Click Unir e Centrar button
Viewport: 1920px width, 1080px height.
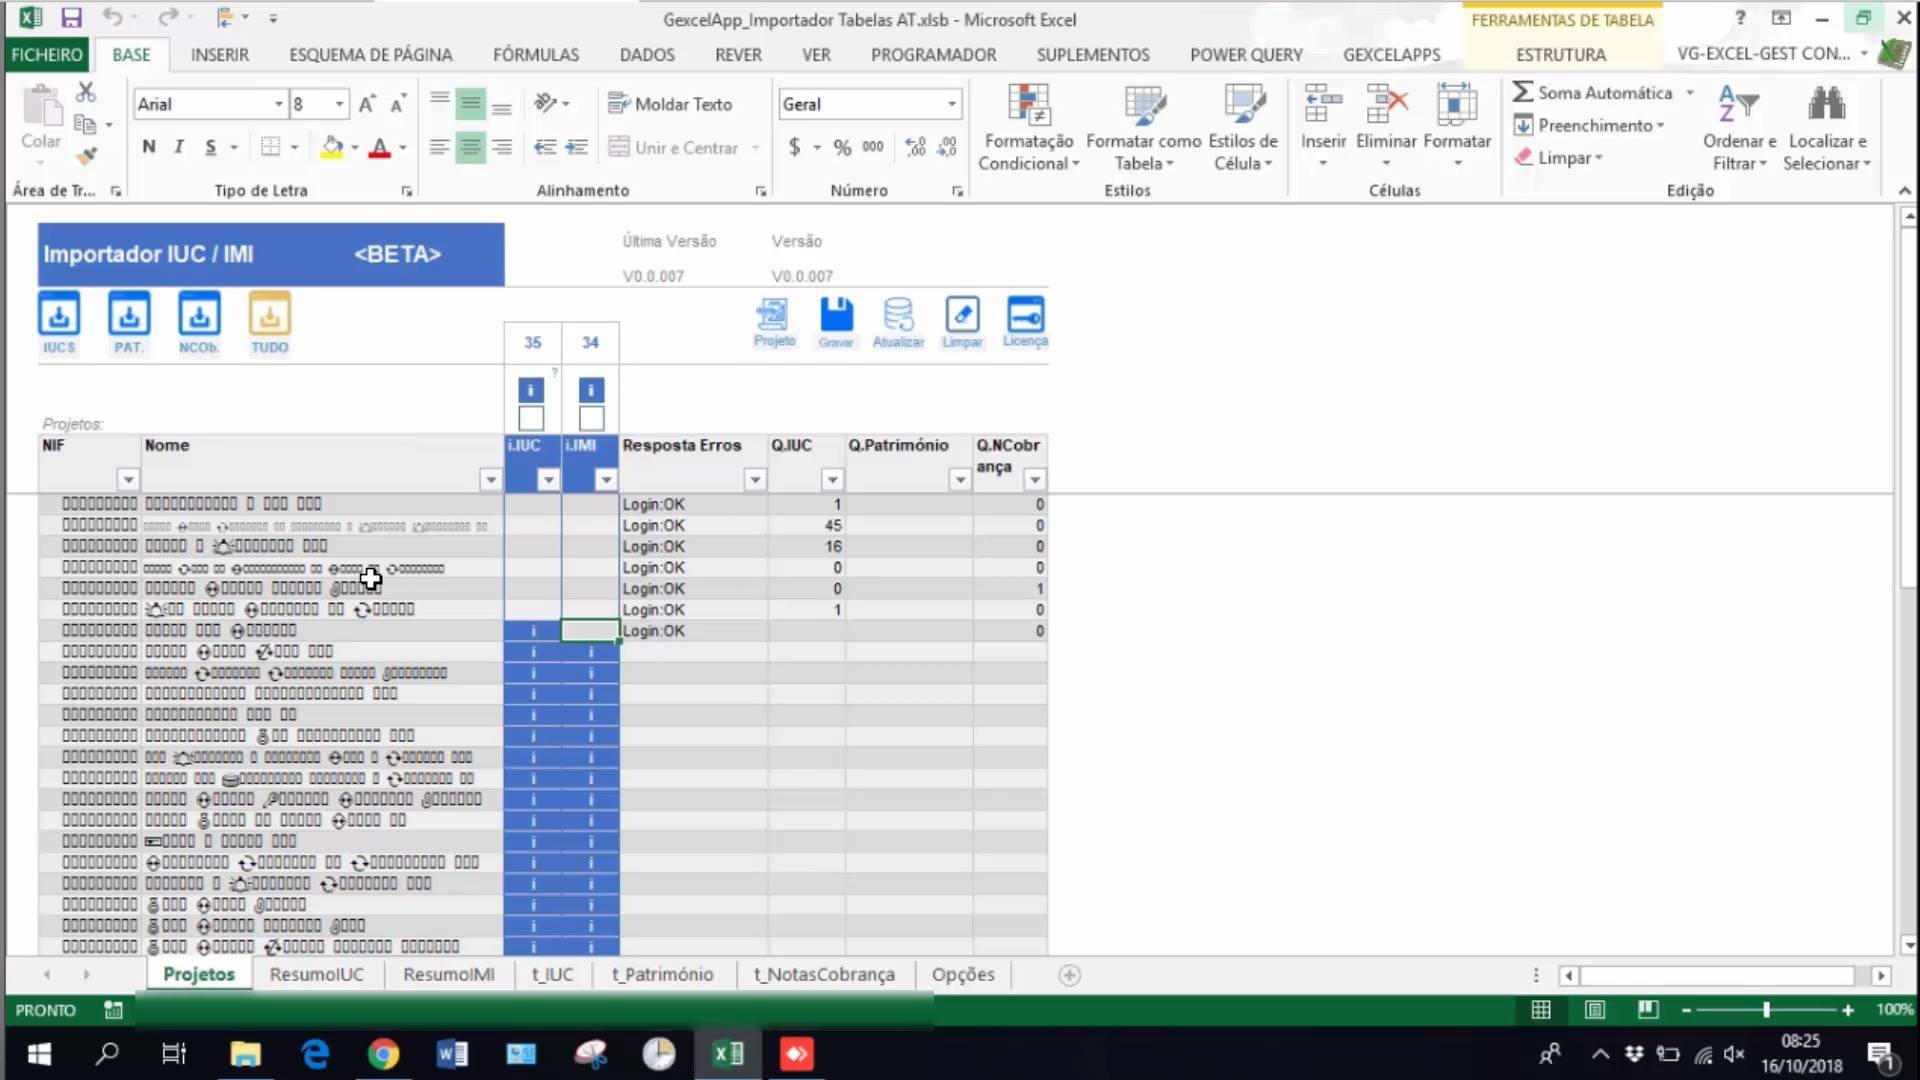[675, 147]
